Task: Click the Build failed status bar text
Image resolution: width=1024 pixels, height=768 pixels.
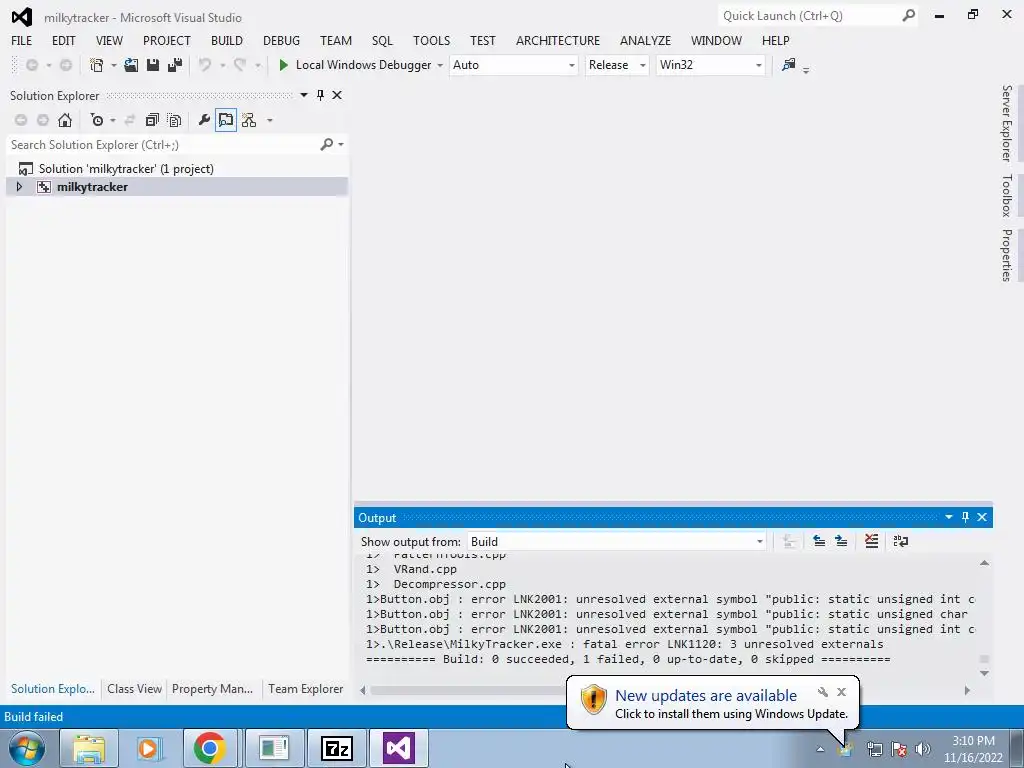Action: [33, 716]
